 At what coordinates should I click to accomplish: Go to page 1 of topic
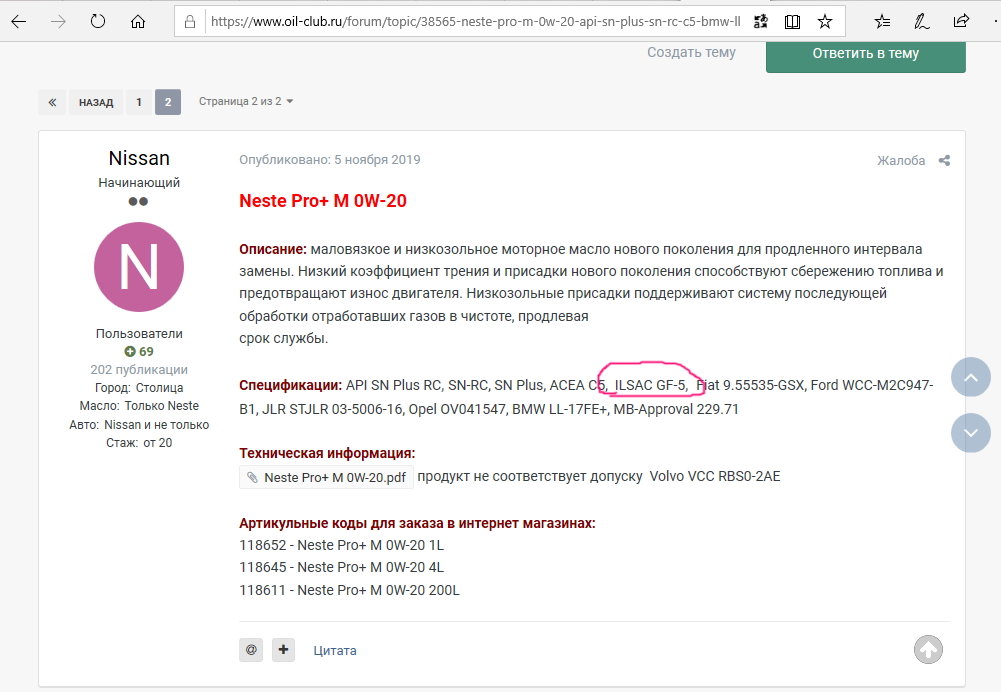pyautogui.click(x=139, y=102)
